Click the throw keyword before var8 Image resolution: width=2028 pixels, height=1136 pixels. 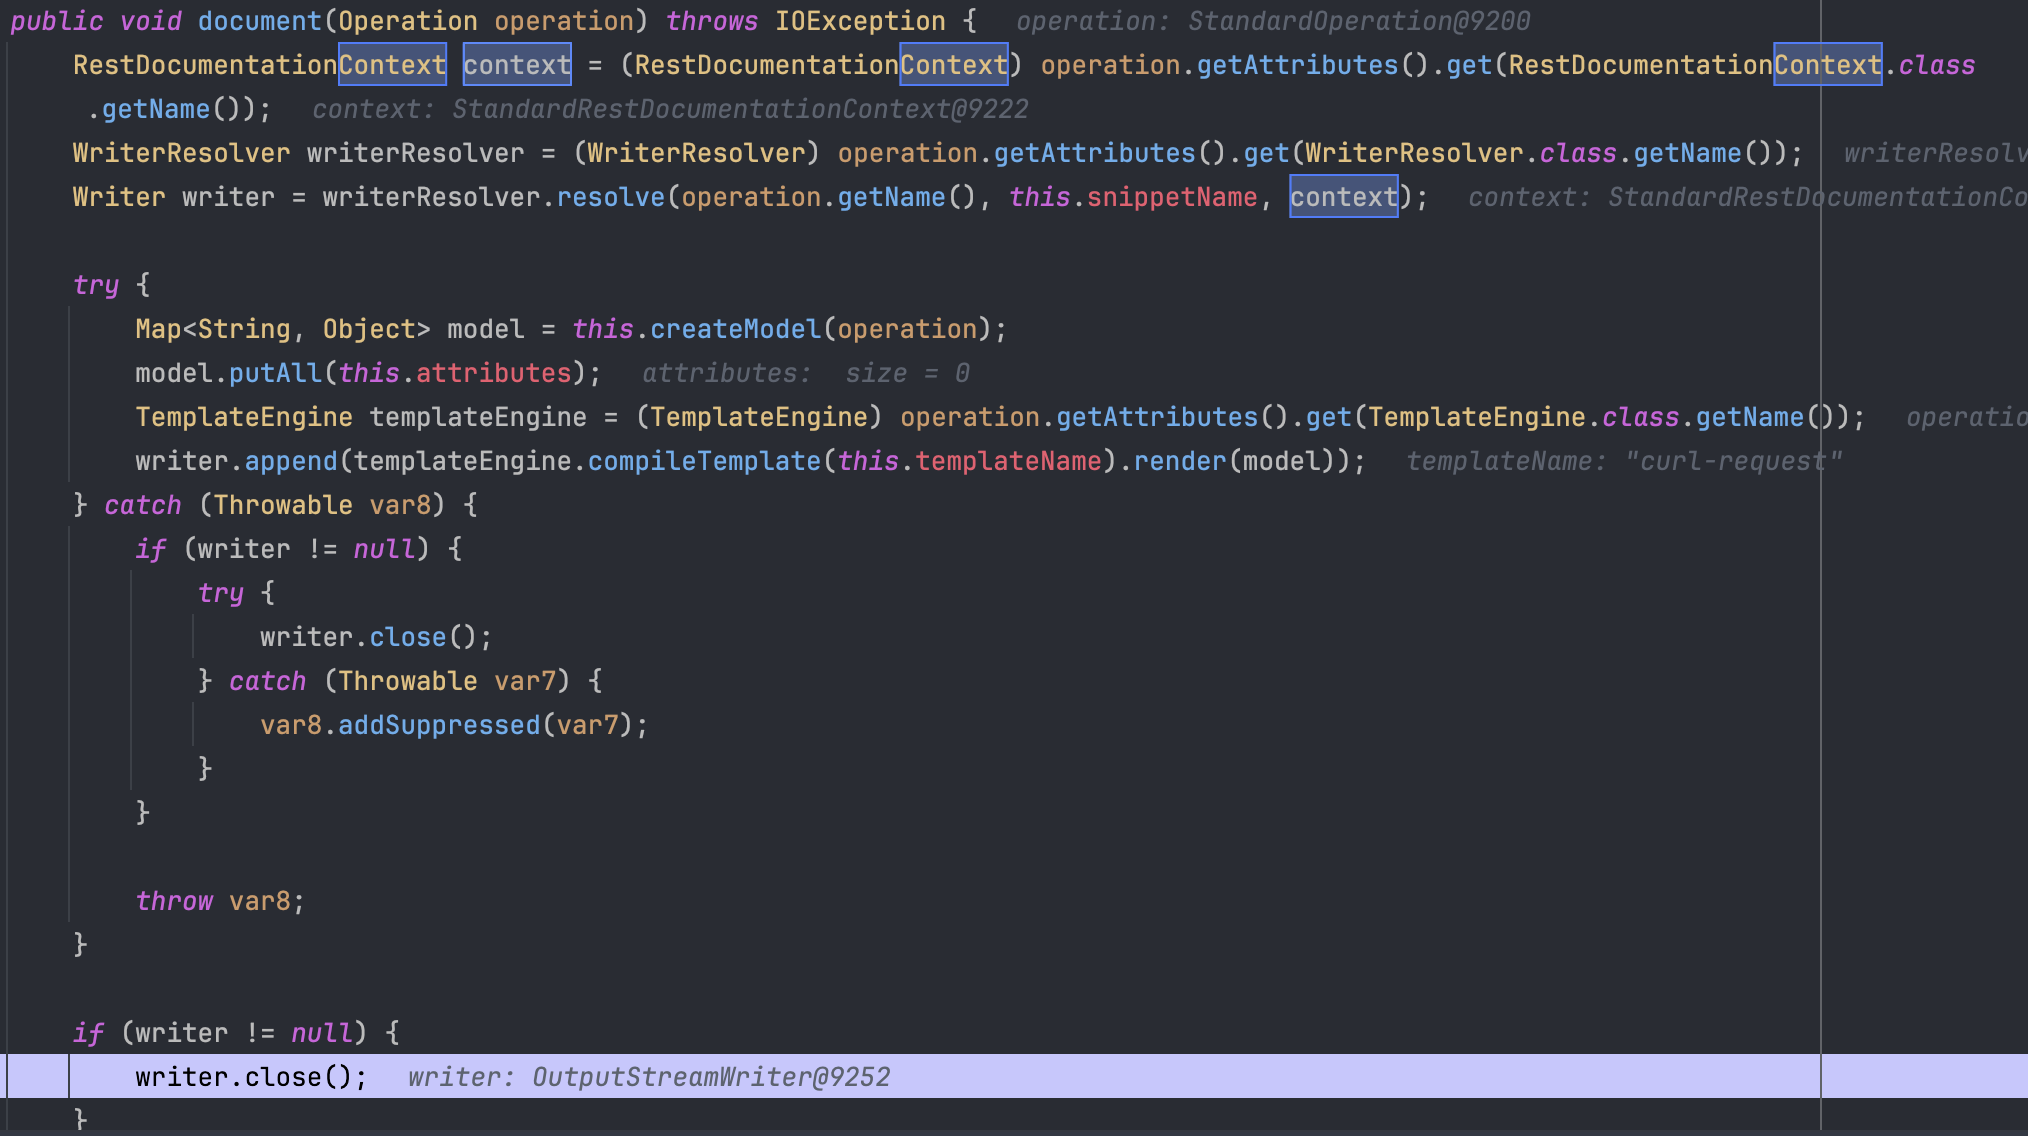[174, 901]
